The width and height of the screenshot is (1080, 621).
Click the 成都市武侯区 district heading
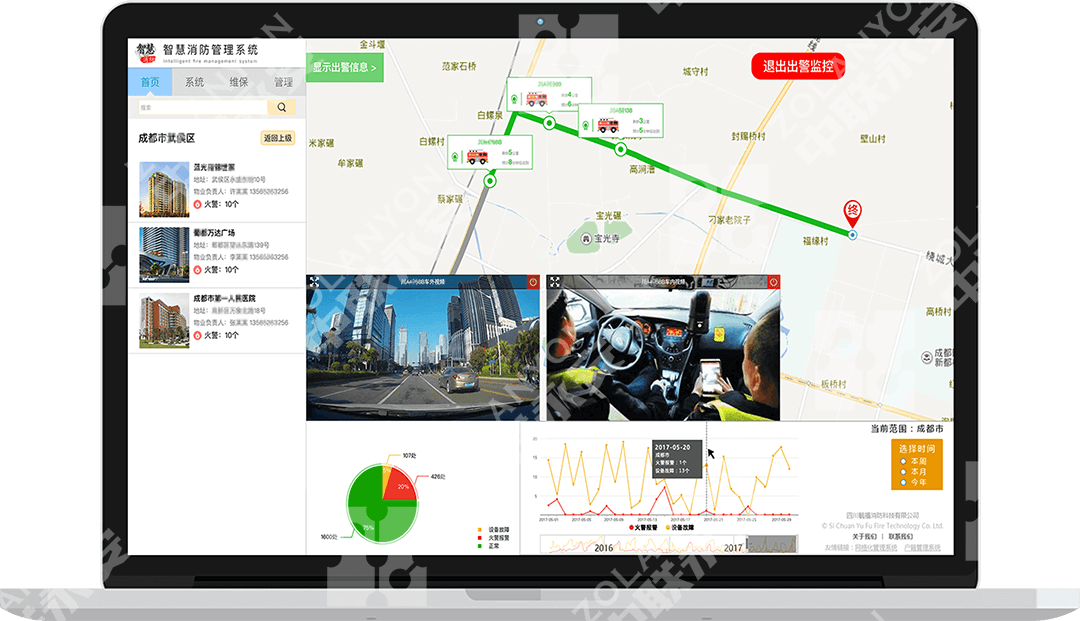coord(167,138)
